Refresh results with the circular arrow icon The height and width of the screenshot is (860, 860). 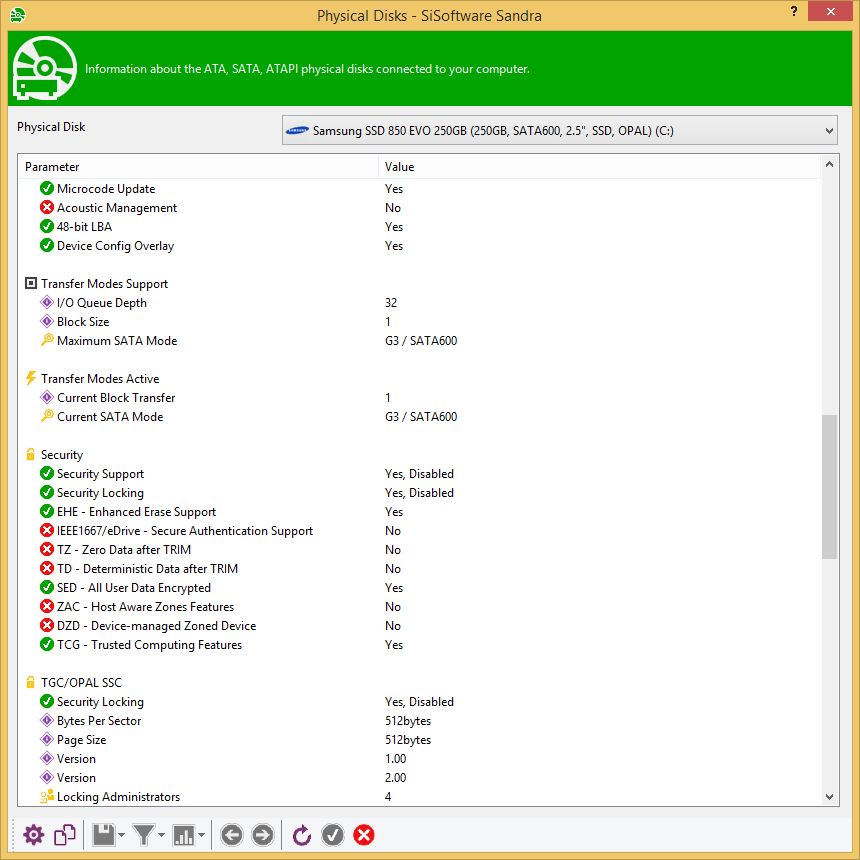tap(302, 835)
